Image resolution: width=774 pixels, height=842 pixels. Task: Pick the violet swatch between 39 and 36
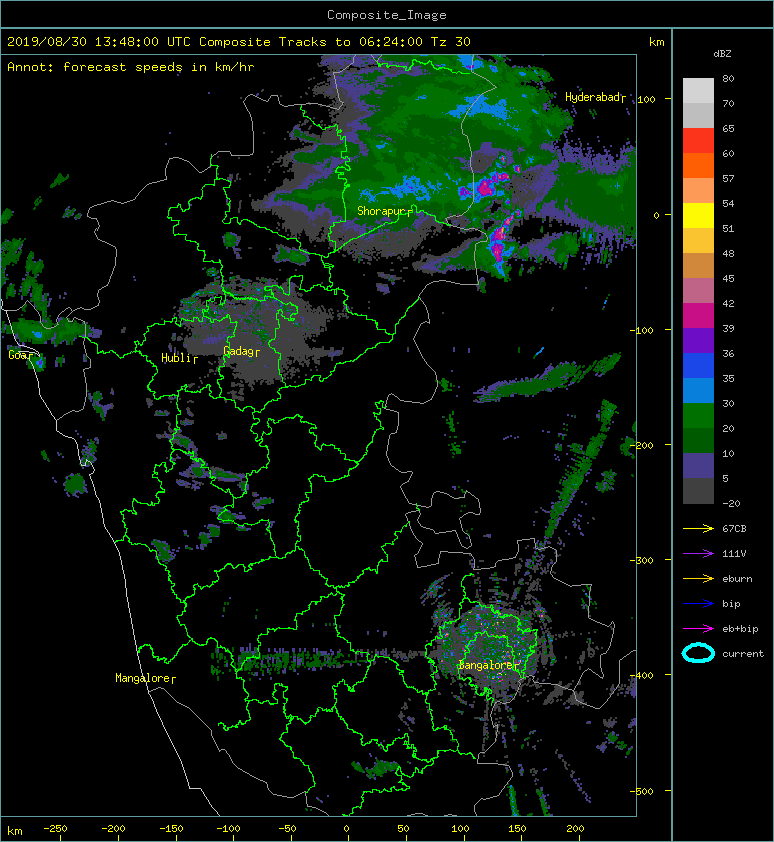(698, 341)
